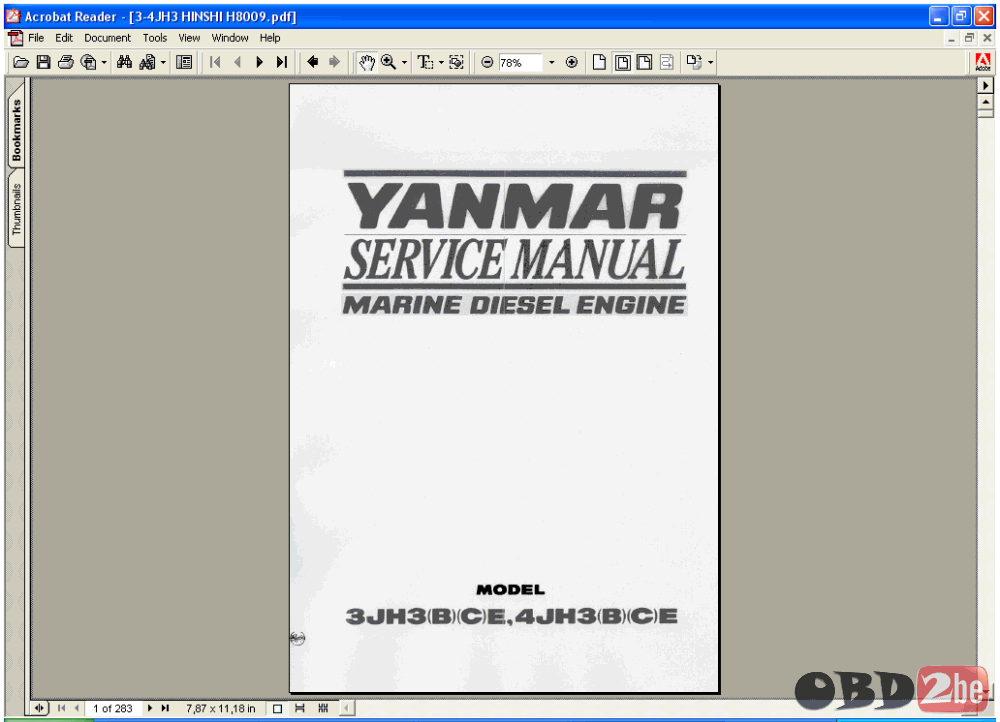Screen dimensions: 1000x722
Task: Click the Acrobat document icon in the menu bar
Action: (x=15, y=38)
